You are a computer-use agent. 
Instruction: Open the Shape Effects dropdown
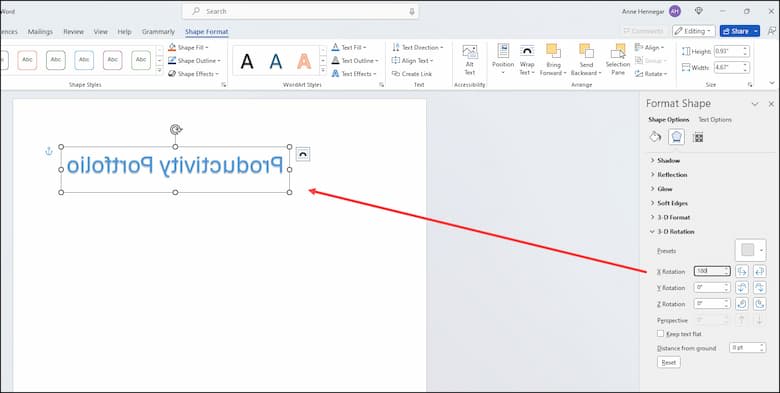[x=193, y=74]
